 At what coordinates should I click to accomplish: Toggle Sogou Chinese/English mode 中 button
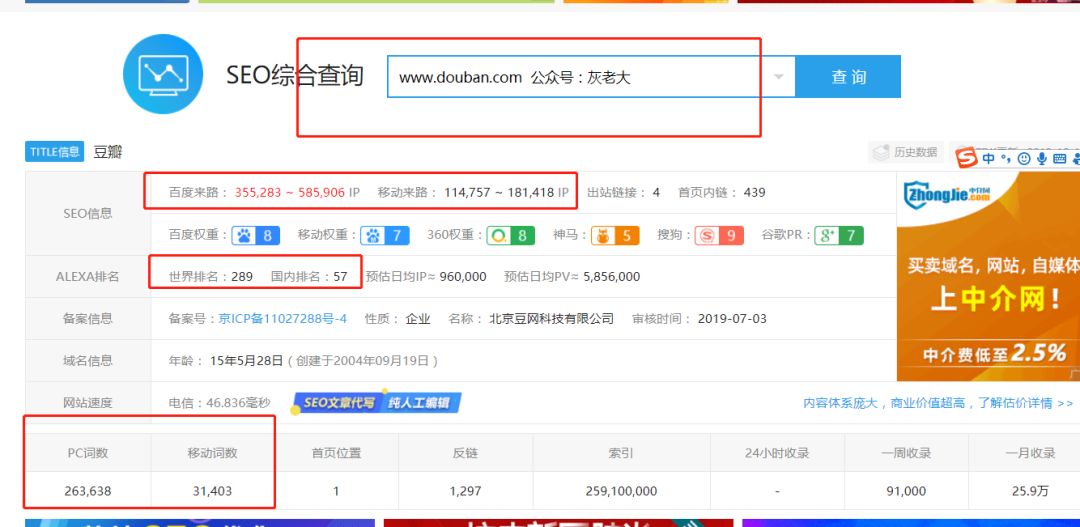click(x=989, y=158)
